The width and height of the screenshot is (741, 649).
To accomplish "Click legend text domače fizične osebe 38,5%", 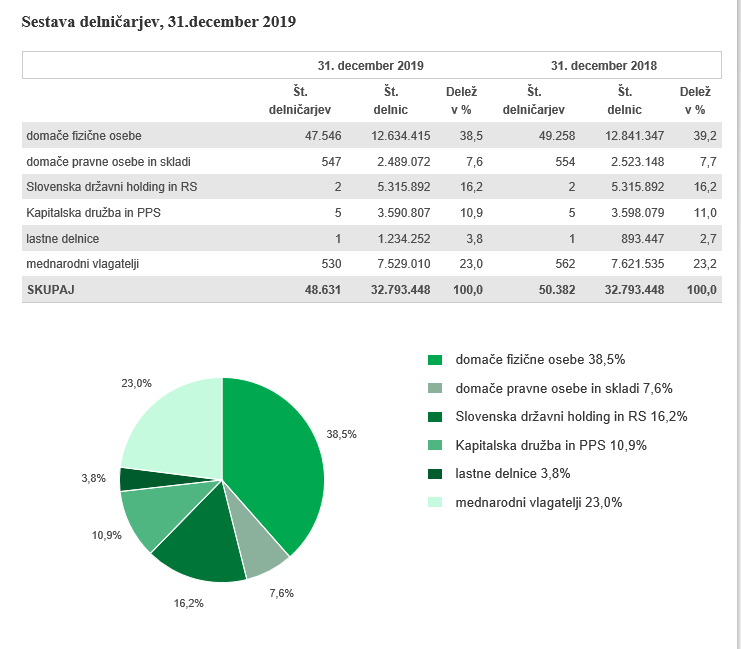I will 540,360.
